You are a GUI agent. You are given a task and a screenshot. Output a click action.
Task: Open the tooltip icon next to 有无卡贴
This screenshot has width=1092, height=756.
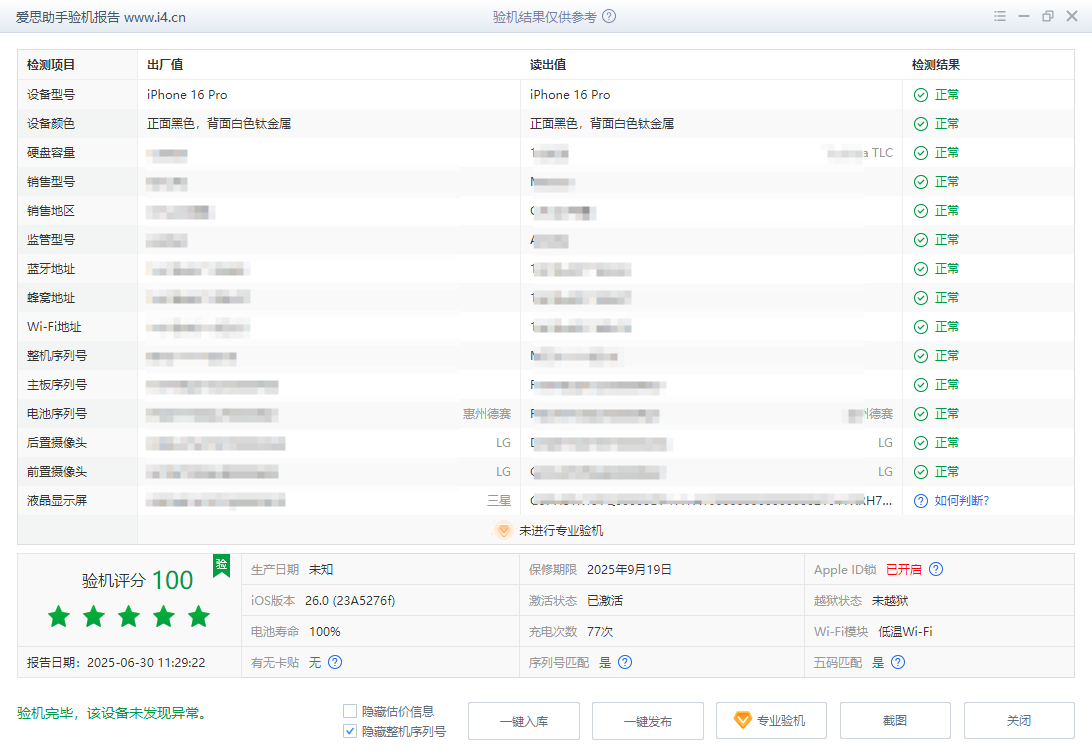click(335, 662)
